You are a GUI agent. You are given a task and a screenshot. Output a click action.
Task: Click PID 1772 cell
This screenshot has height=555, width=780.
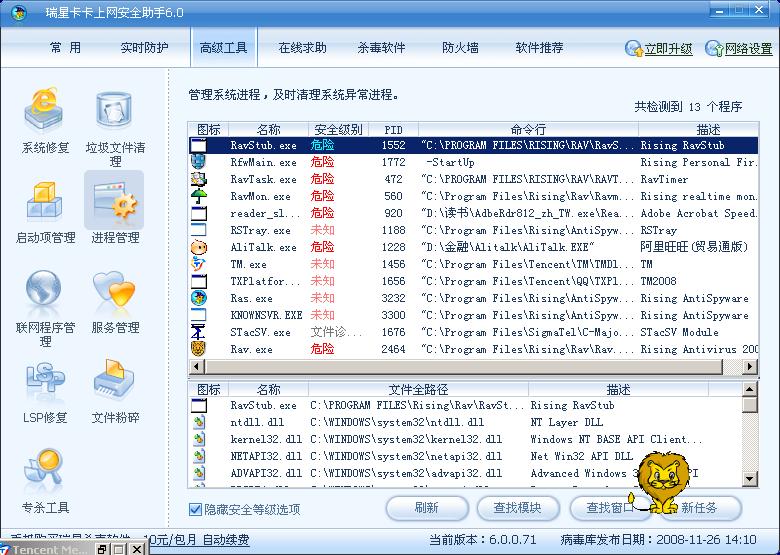tap(393, 162)
